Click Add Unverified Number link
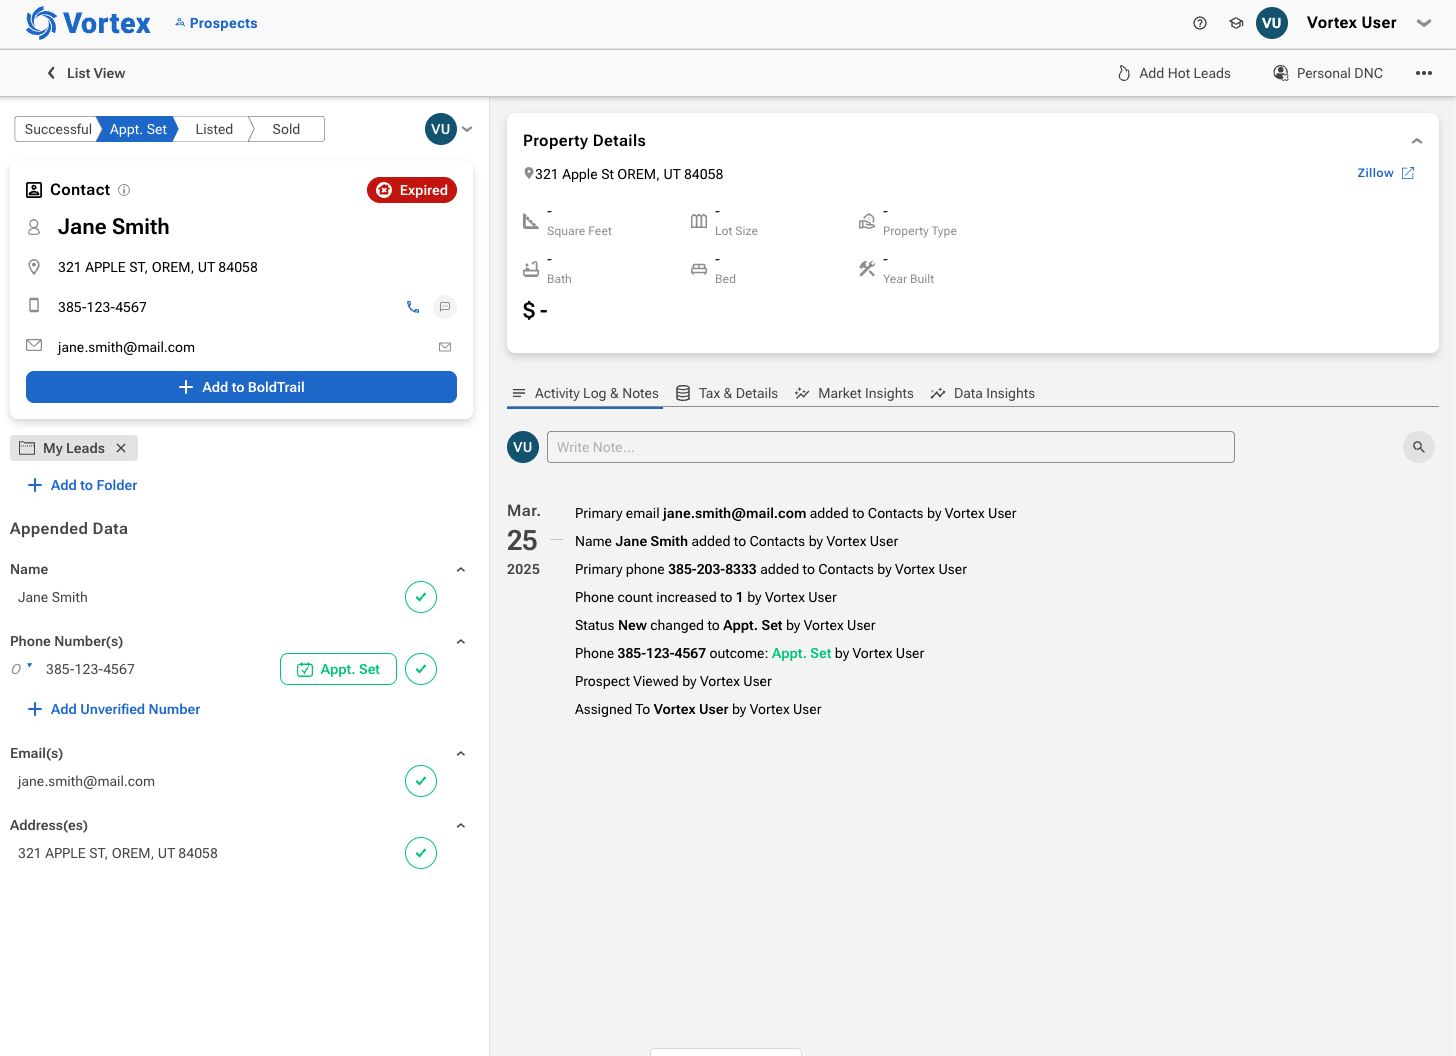1456x1056 pixels. [x=114, y=709]
